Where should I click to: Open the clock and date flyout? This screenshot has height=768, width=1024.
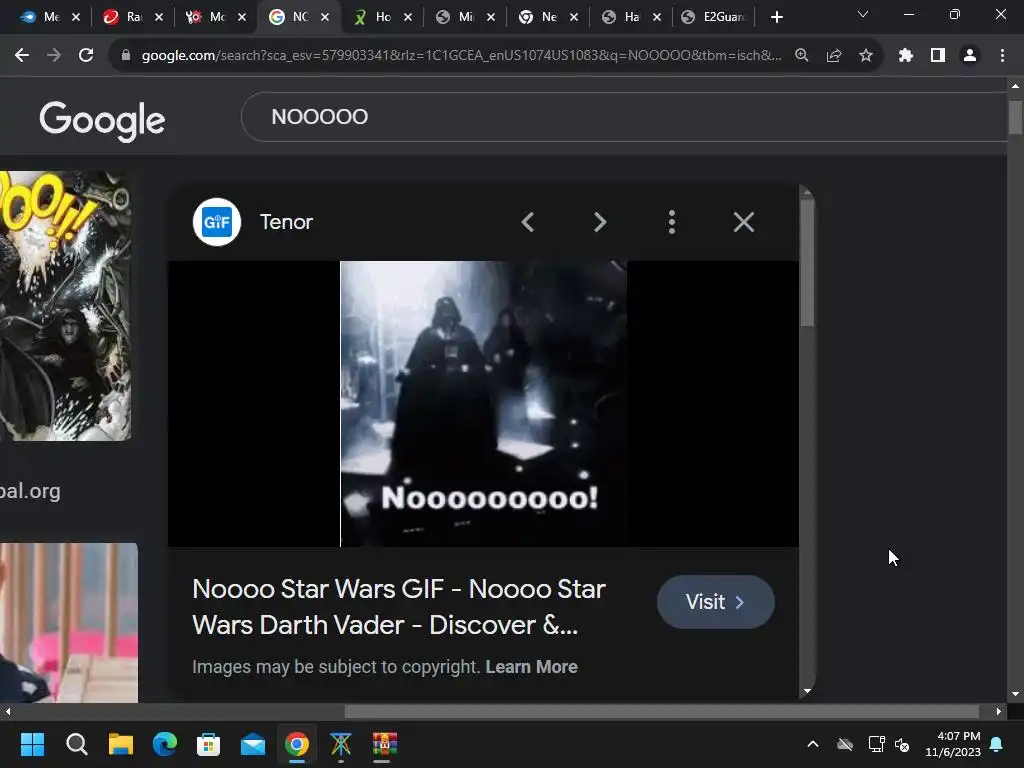click(x=953, y=744)
